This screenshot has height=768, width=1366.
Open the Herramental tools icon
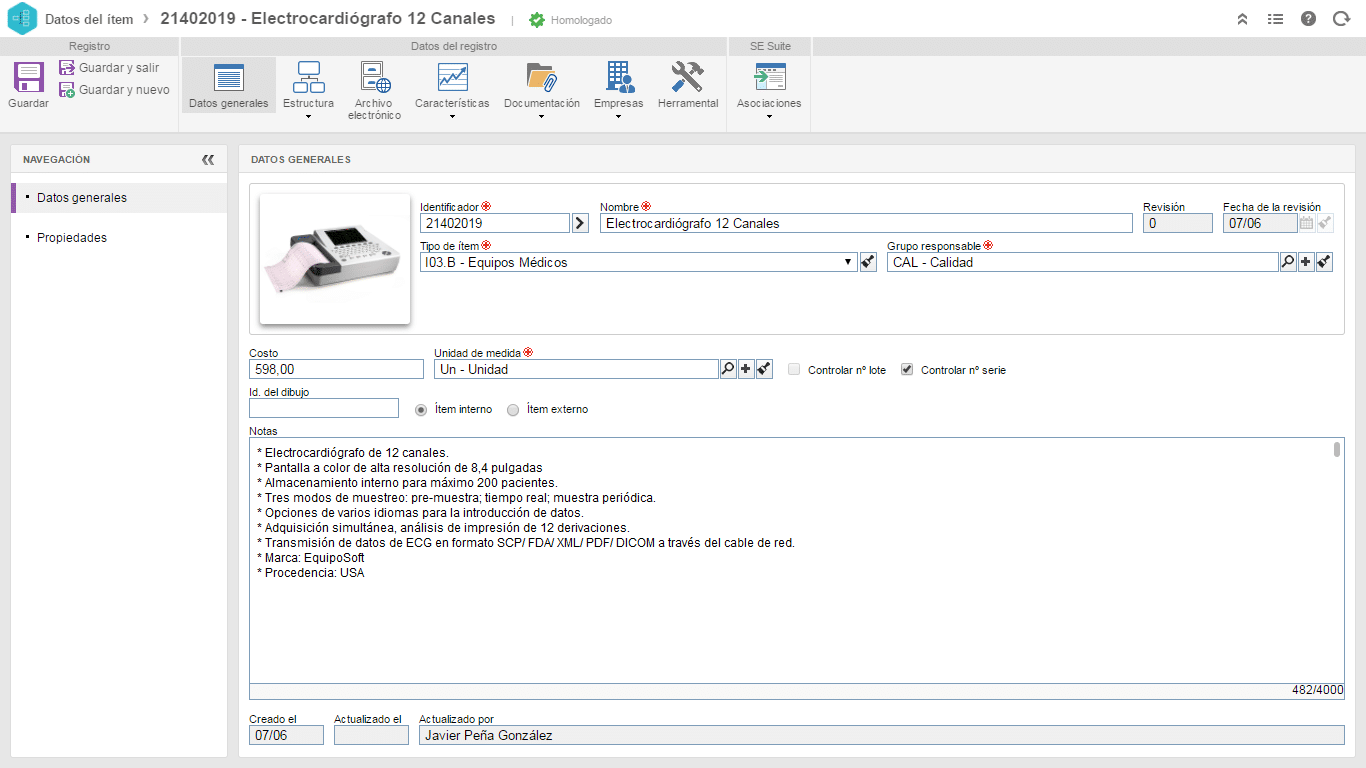[688, 77]
